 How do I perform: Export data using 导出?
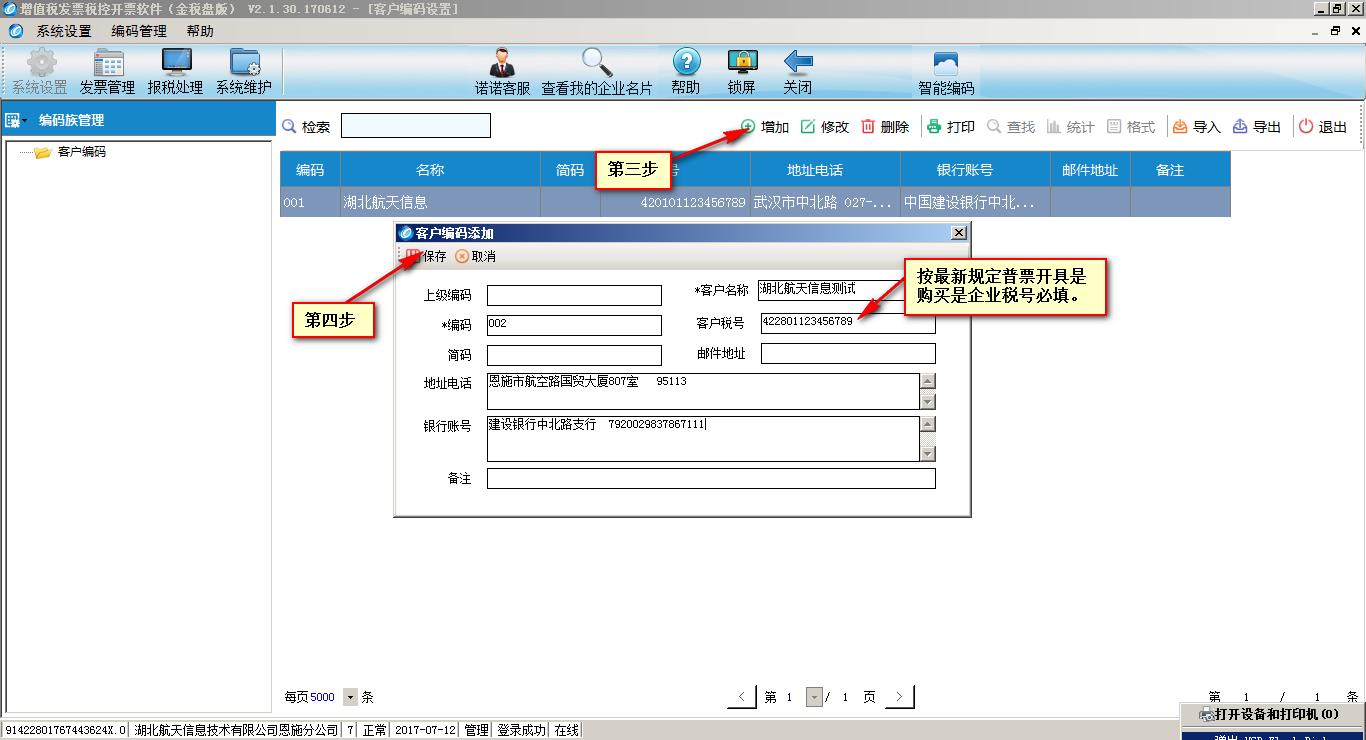click(x=1256, y=126)
